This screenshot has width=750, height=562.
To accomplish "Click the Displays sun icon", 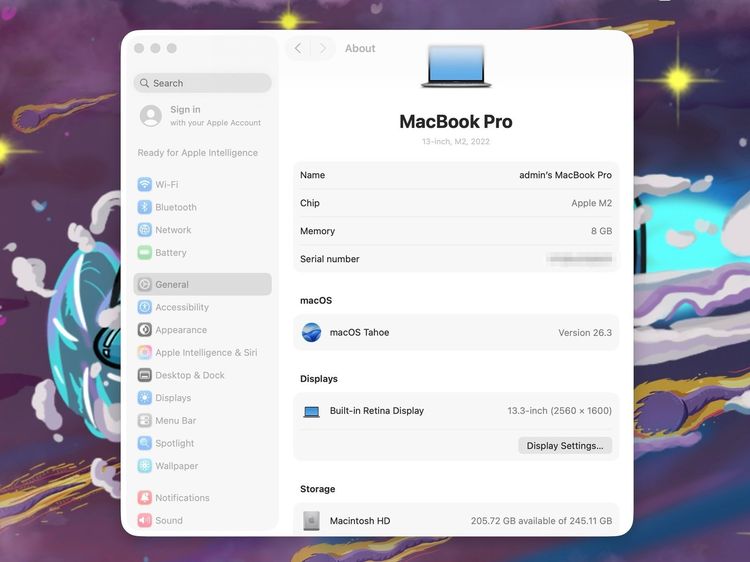I will [144, 398].
